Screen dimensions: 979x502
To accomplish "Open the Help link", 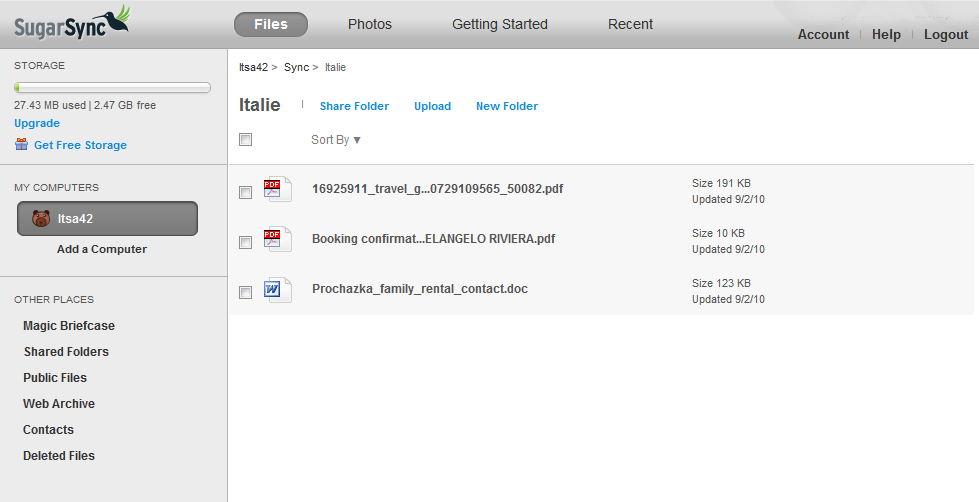I will [x=886, y=34].
